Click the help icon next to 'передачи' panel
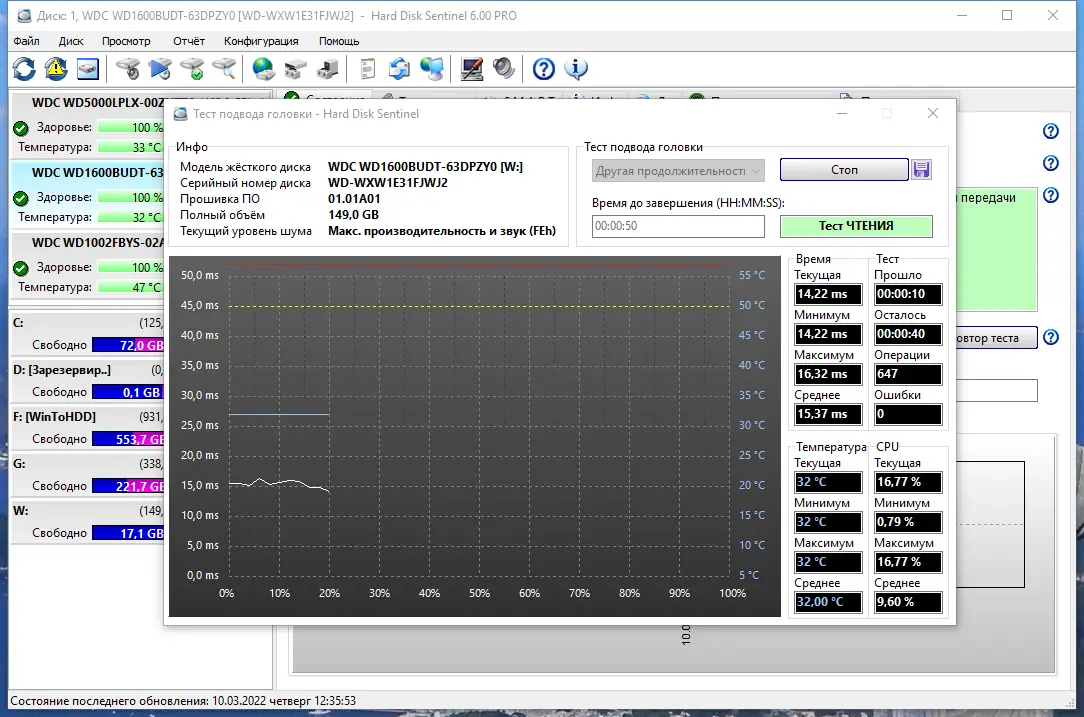Viewport: 1084px width, 717px height. coord(1051,195)
